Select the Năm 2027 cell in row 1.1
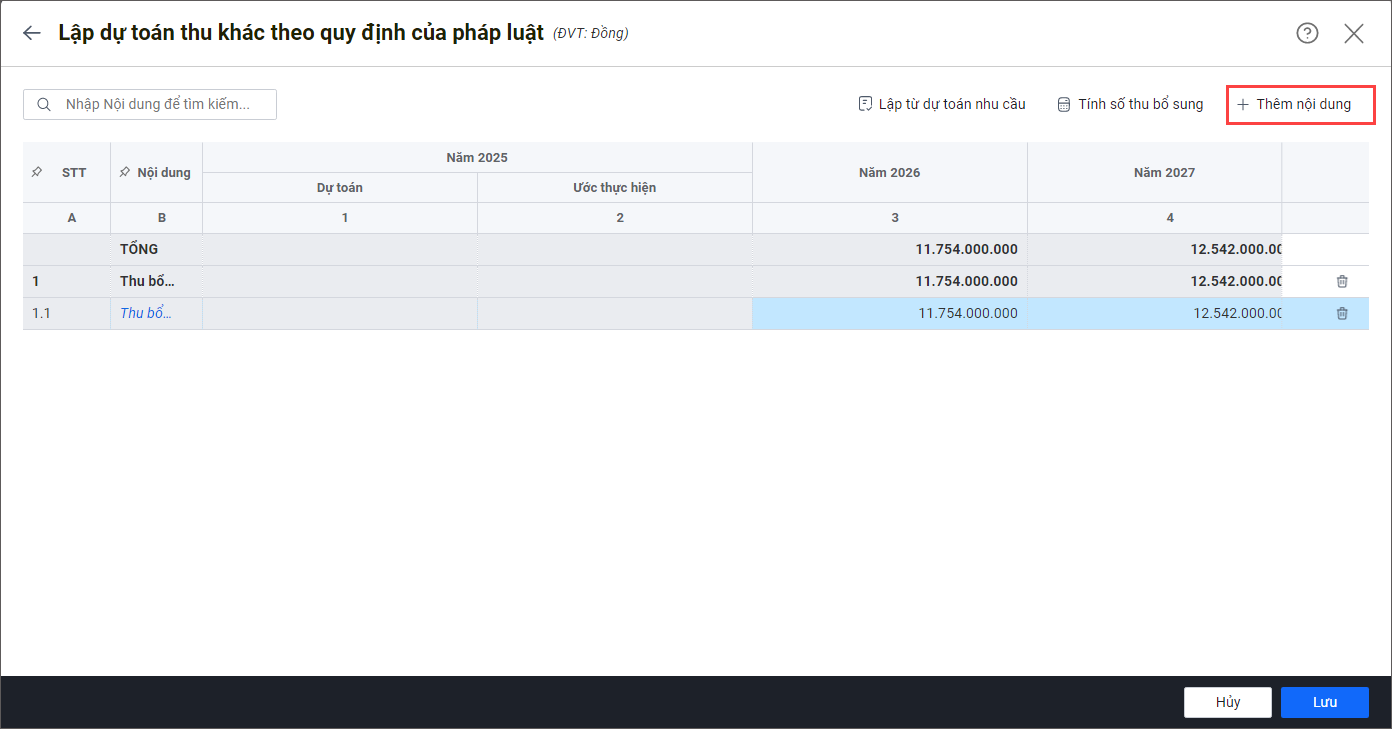The height and width of the screenshot is (729, 1392). click(x=1154, y=313)
